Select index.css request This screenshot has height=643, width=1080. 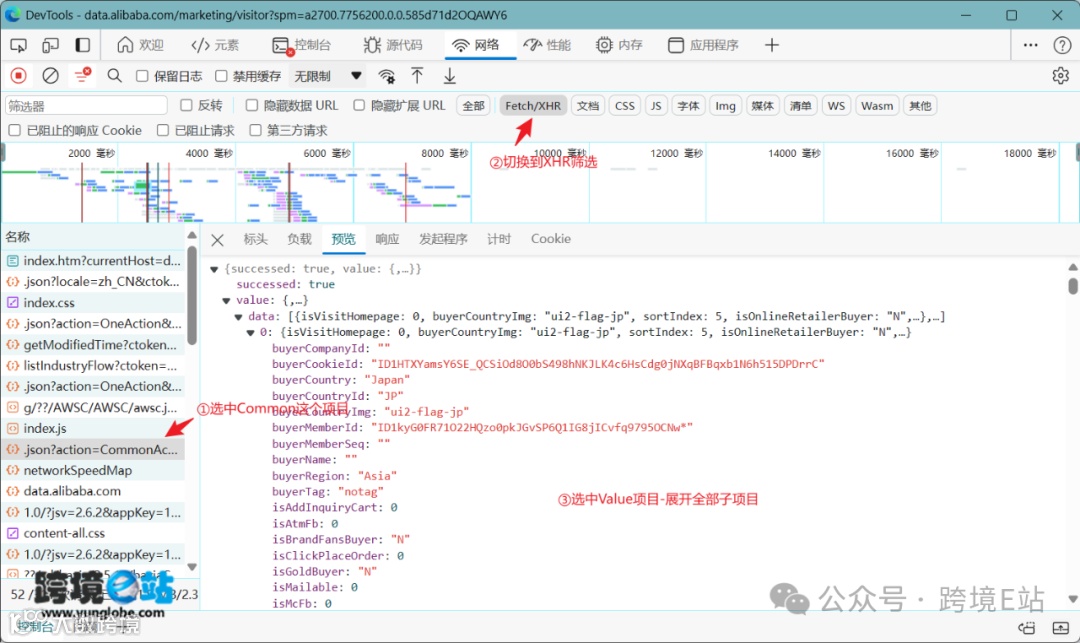[94, 302]
